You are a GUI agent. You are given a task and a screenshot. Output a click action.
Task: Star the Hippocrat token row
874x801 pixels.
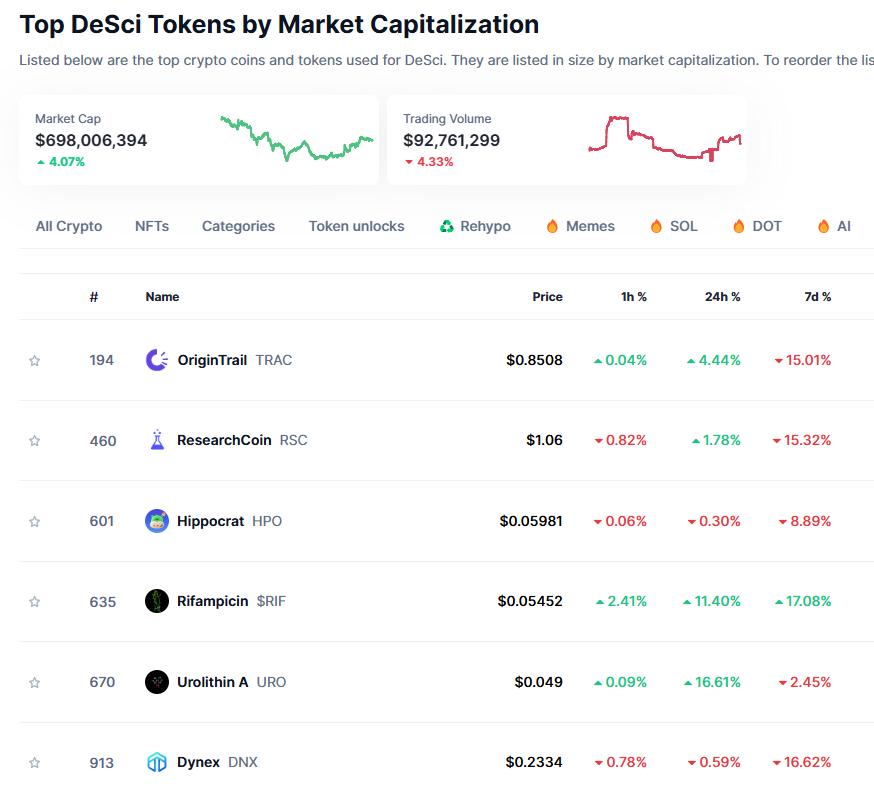coord(35,521)
